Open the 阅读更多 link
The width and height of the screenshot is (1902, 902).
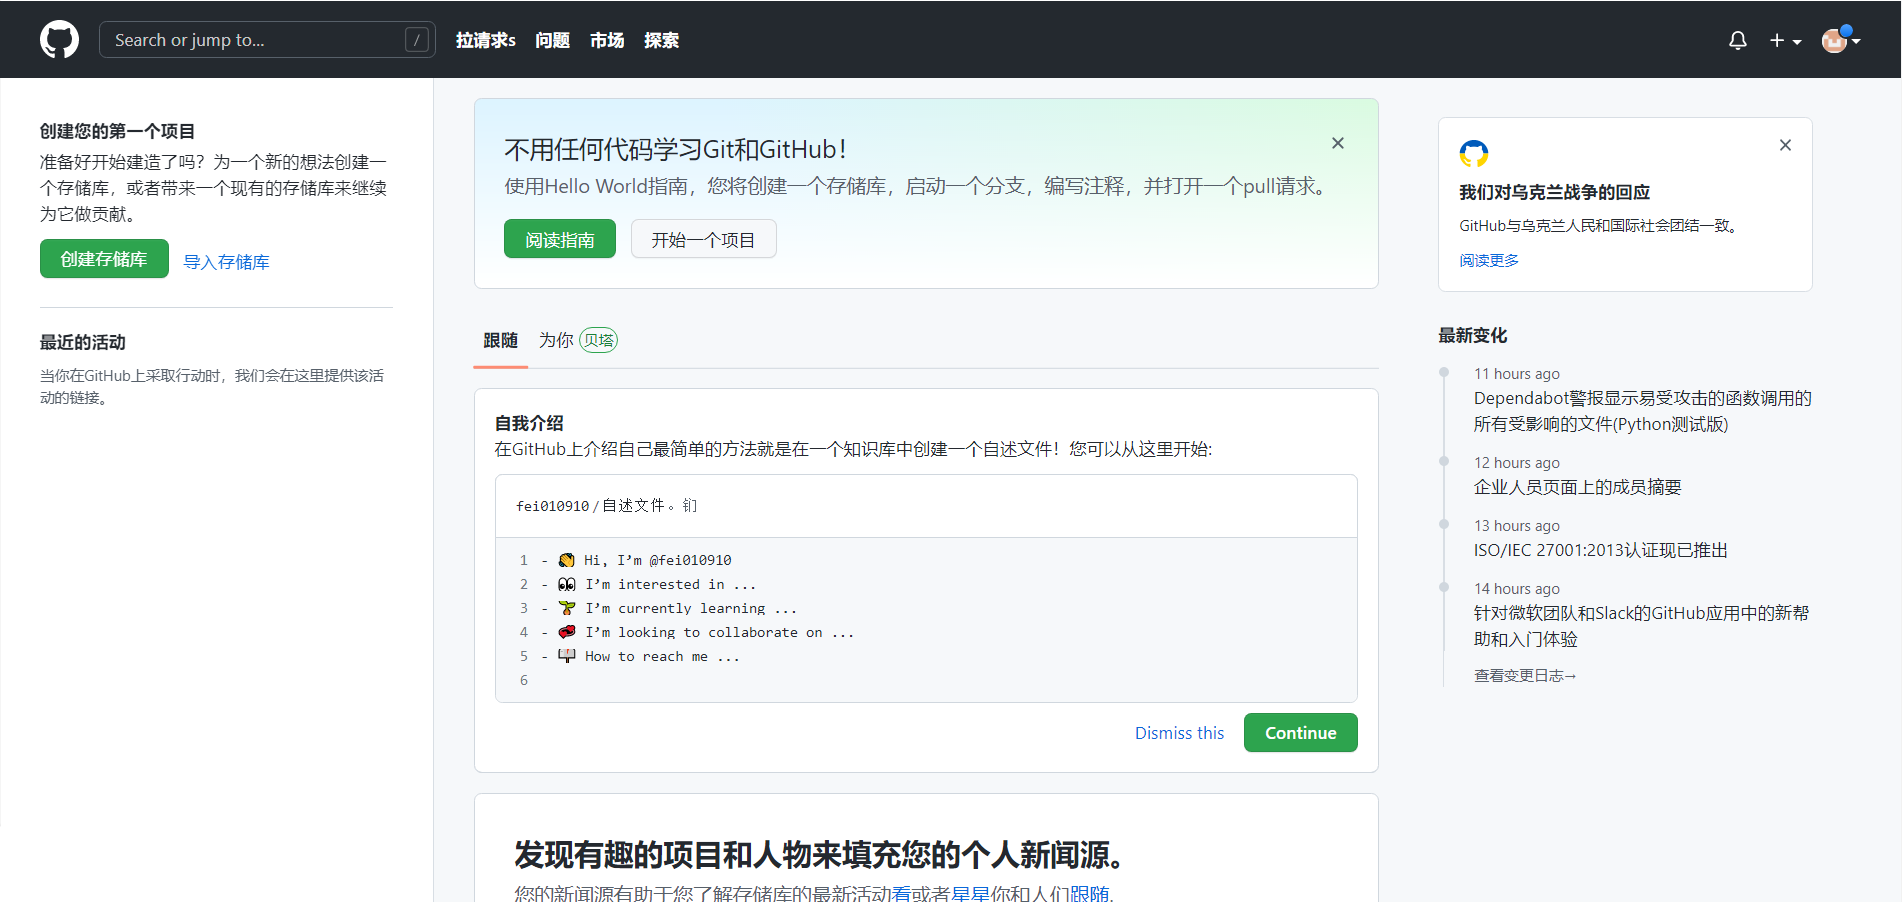point(1489,260)
